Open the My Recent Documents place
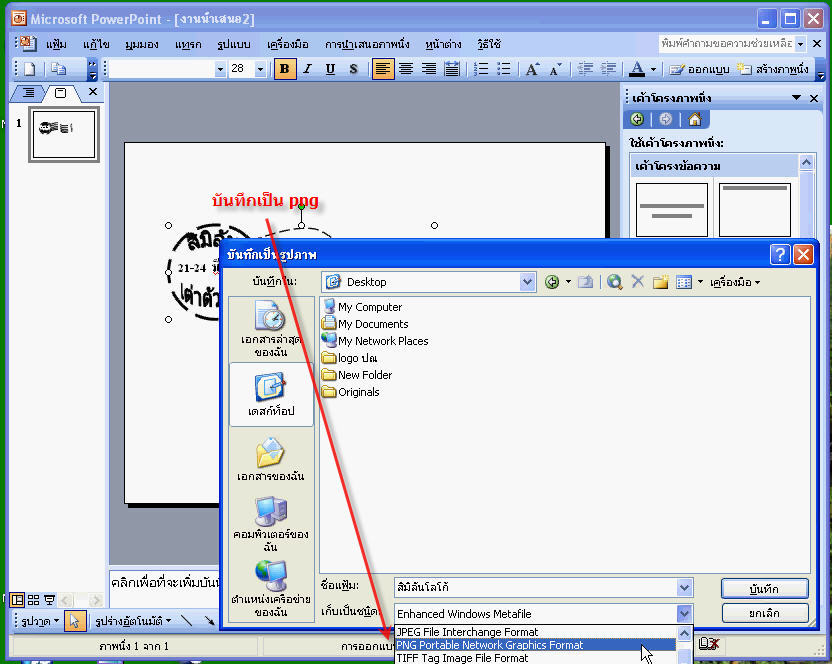Image resolution: width=832 pixels, height=664 pixels. point(271,329)
